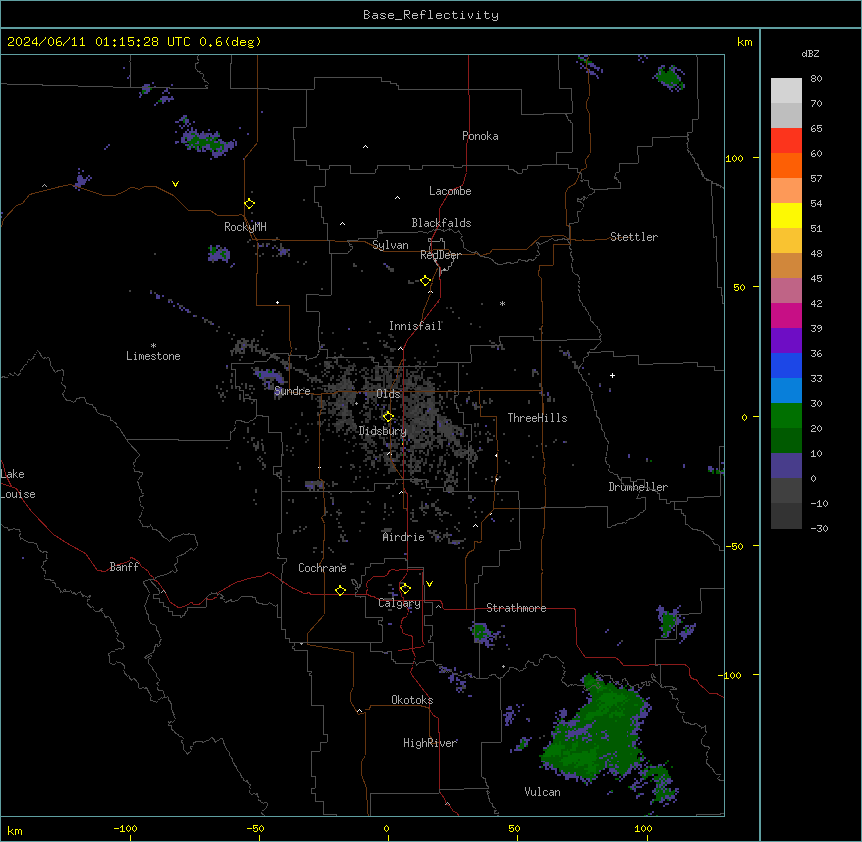
Task: Click the purple 36-39 dBZ legend swatch
Action: 786,340
